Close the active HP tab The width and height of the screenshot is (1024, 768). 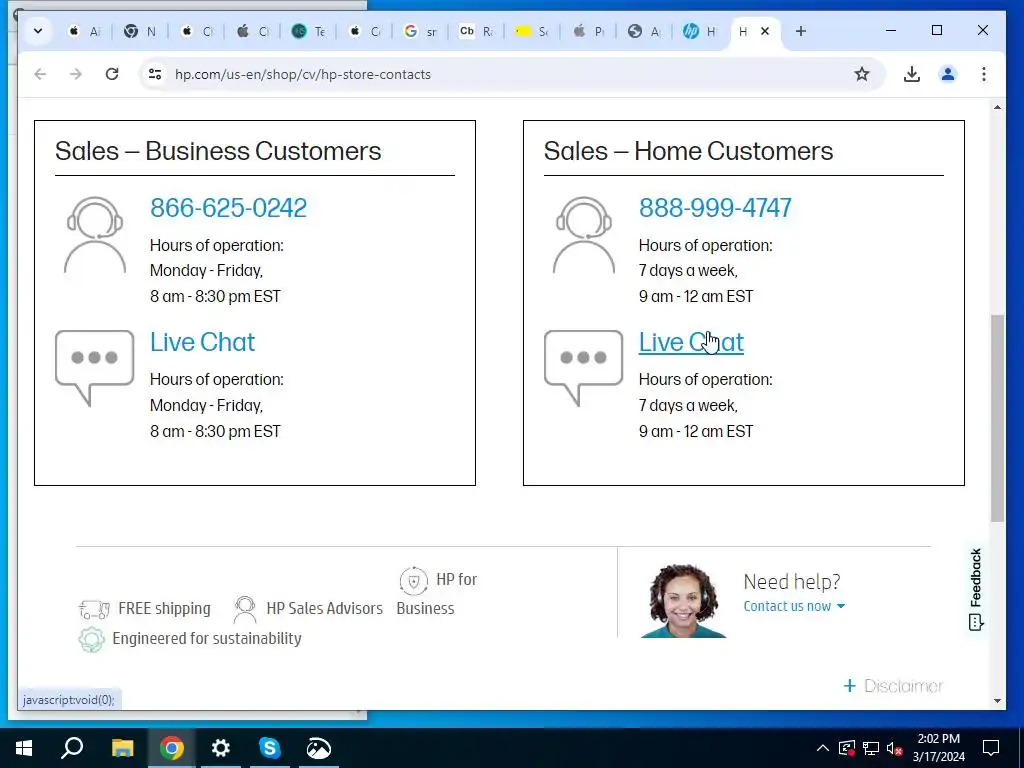[765, 31]
